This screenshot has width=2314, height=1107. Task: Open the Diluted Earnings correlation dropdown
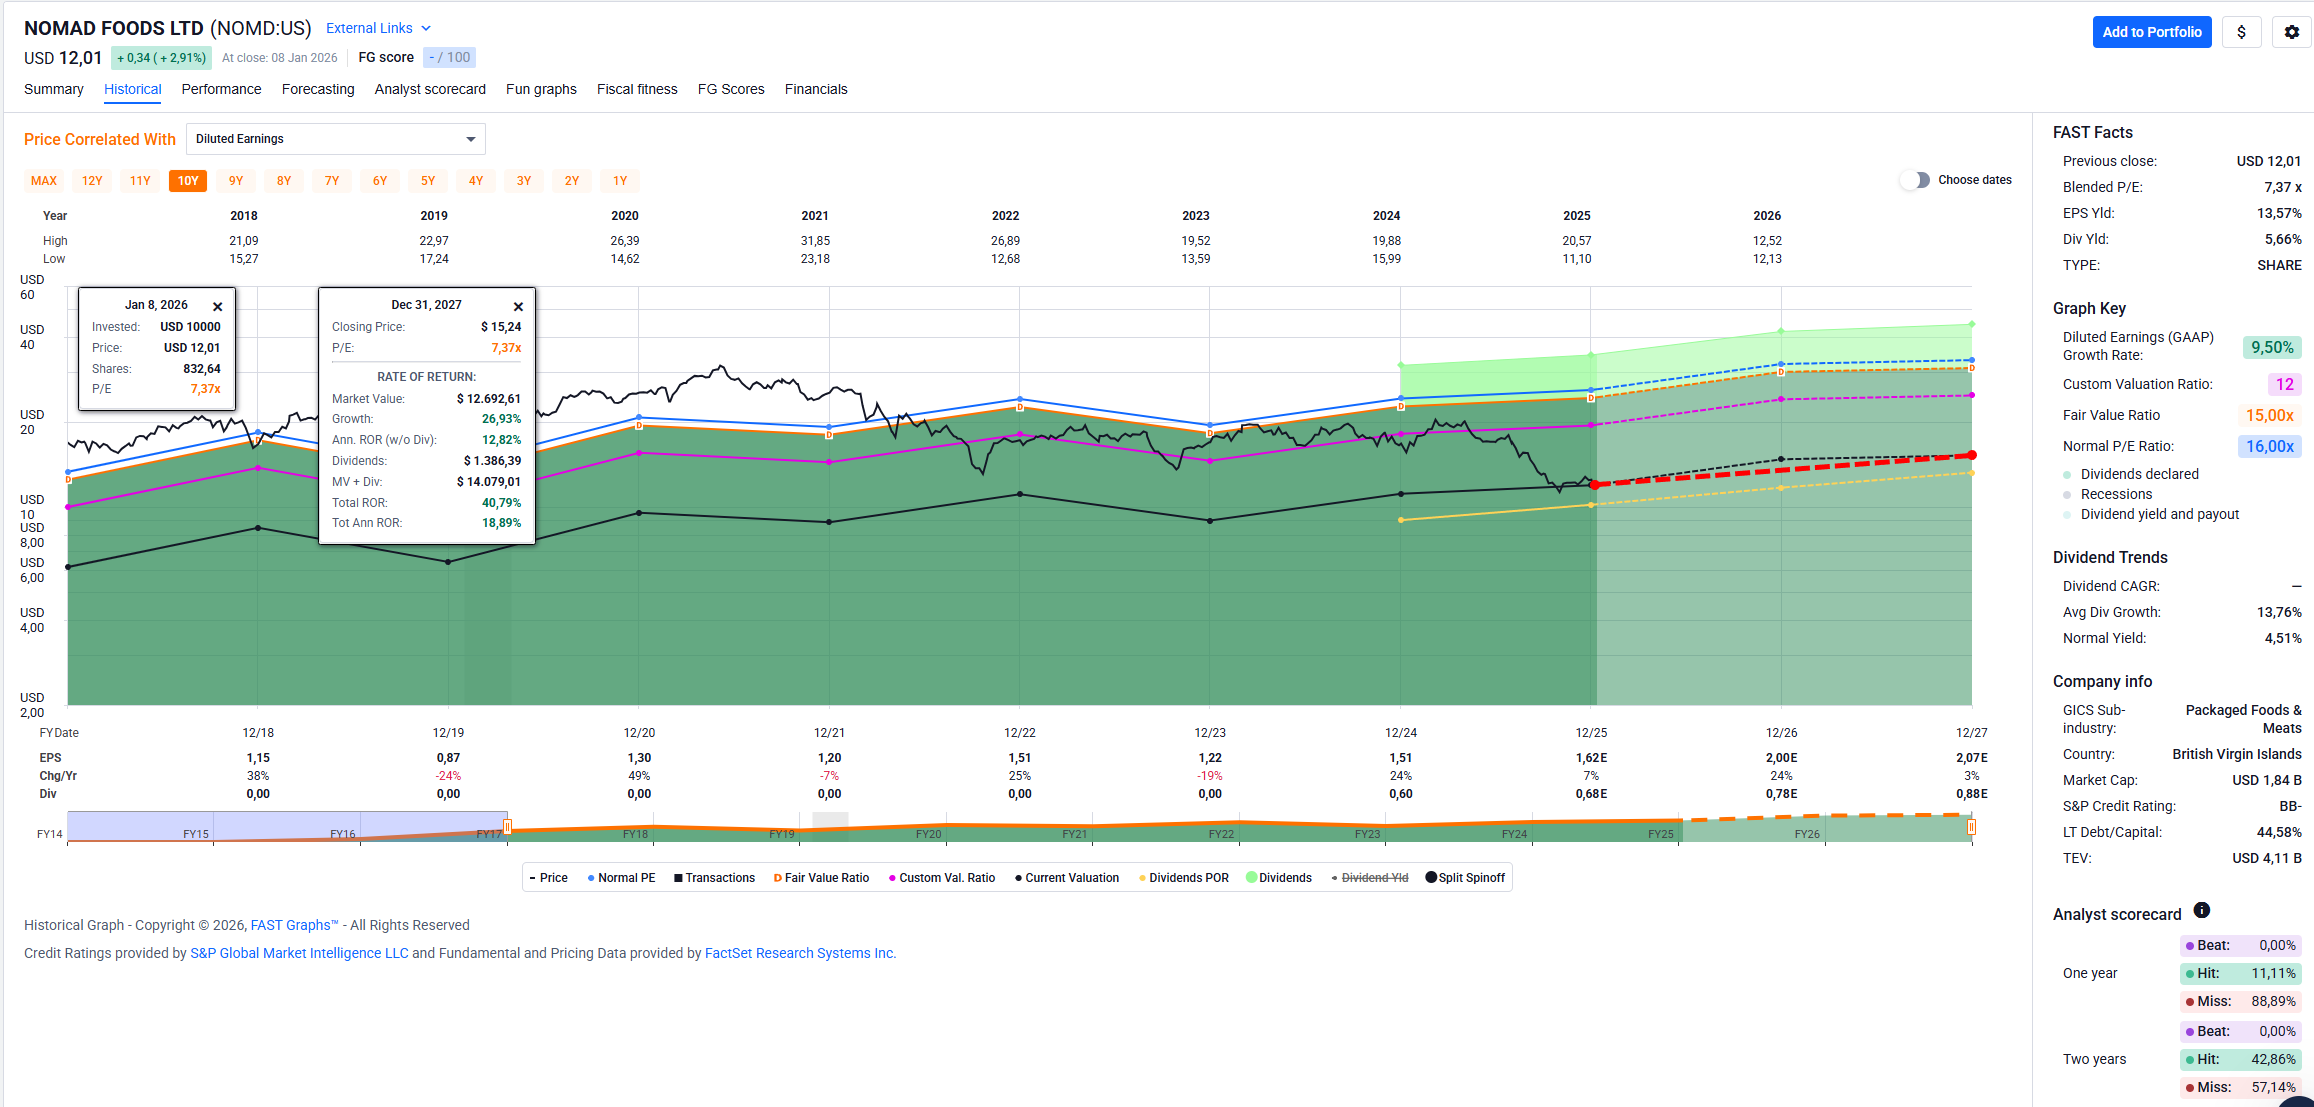tap(336, 139)
